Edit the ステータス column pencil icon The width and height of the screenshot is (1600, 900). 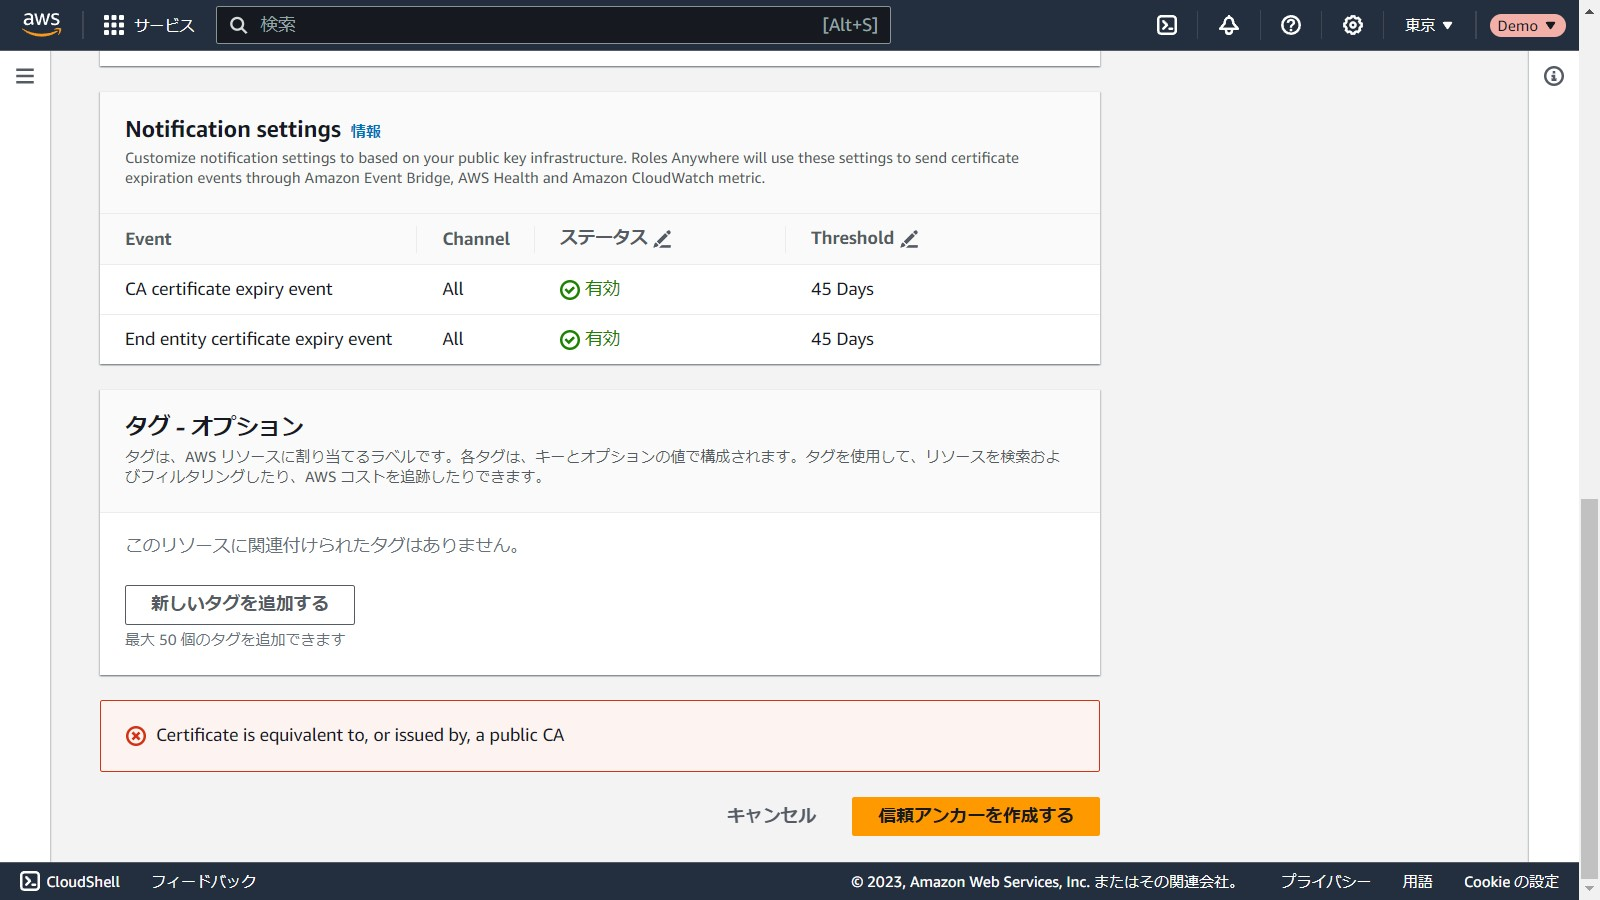[662, 239]
